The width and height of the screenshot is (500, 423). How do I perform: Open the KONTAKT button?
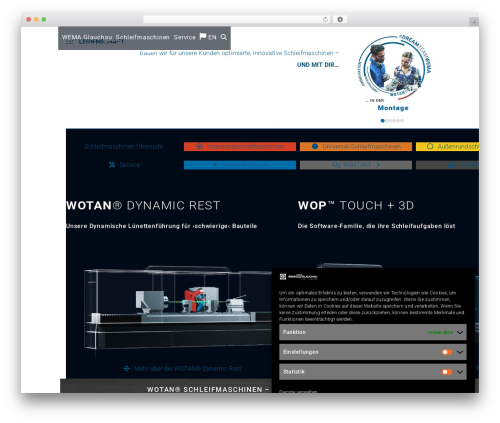(x=356, y=165)
